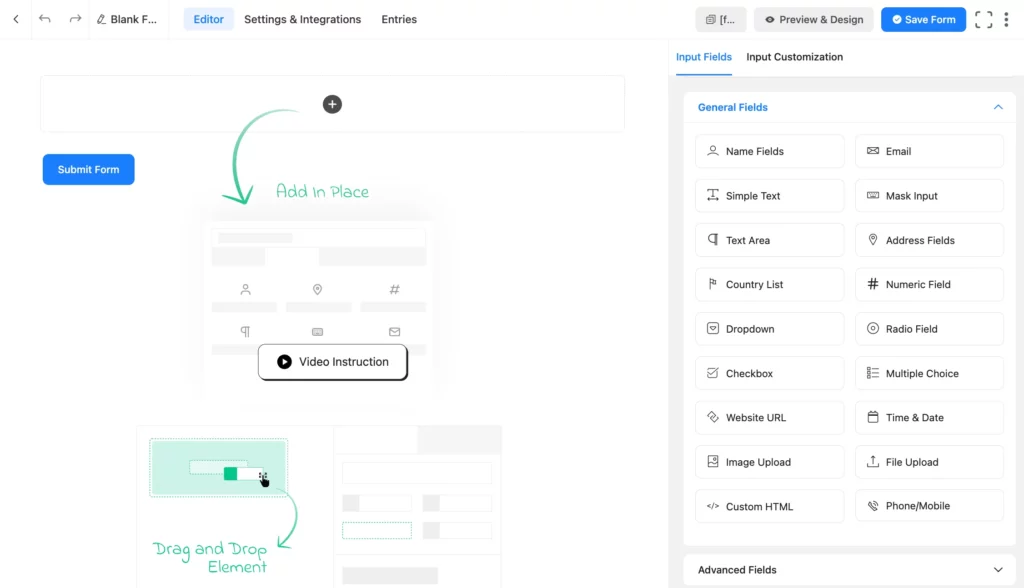This screenshot has width=1024, height=588.
Task: Open the Entries tab
Action: point(399,20)
